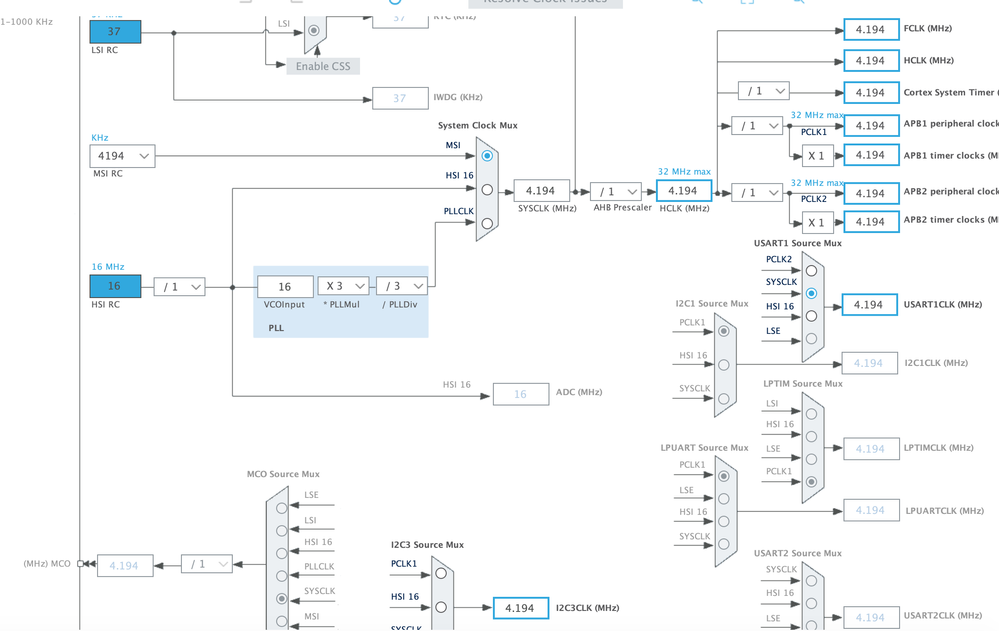Choose PCLK2 in the USART1 Source Mux
Image resolution: width=999 pixels, height=631 pixels.
(x=811, y=271)
